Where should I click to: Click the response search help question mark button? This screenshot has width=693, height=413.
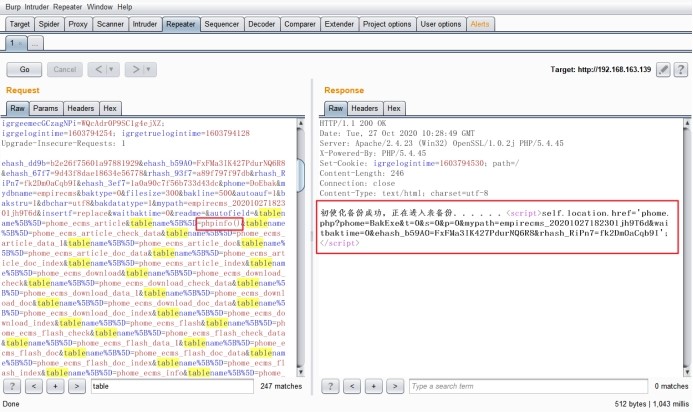(330, 386)
